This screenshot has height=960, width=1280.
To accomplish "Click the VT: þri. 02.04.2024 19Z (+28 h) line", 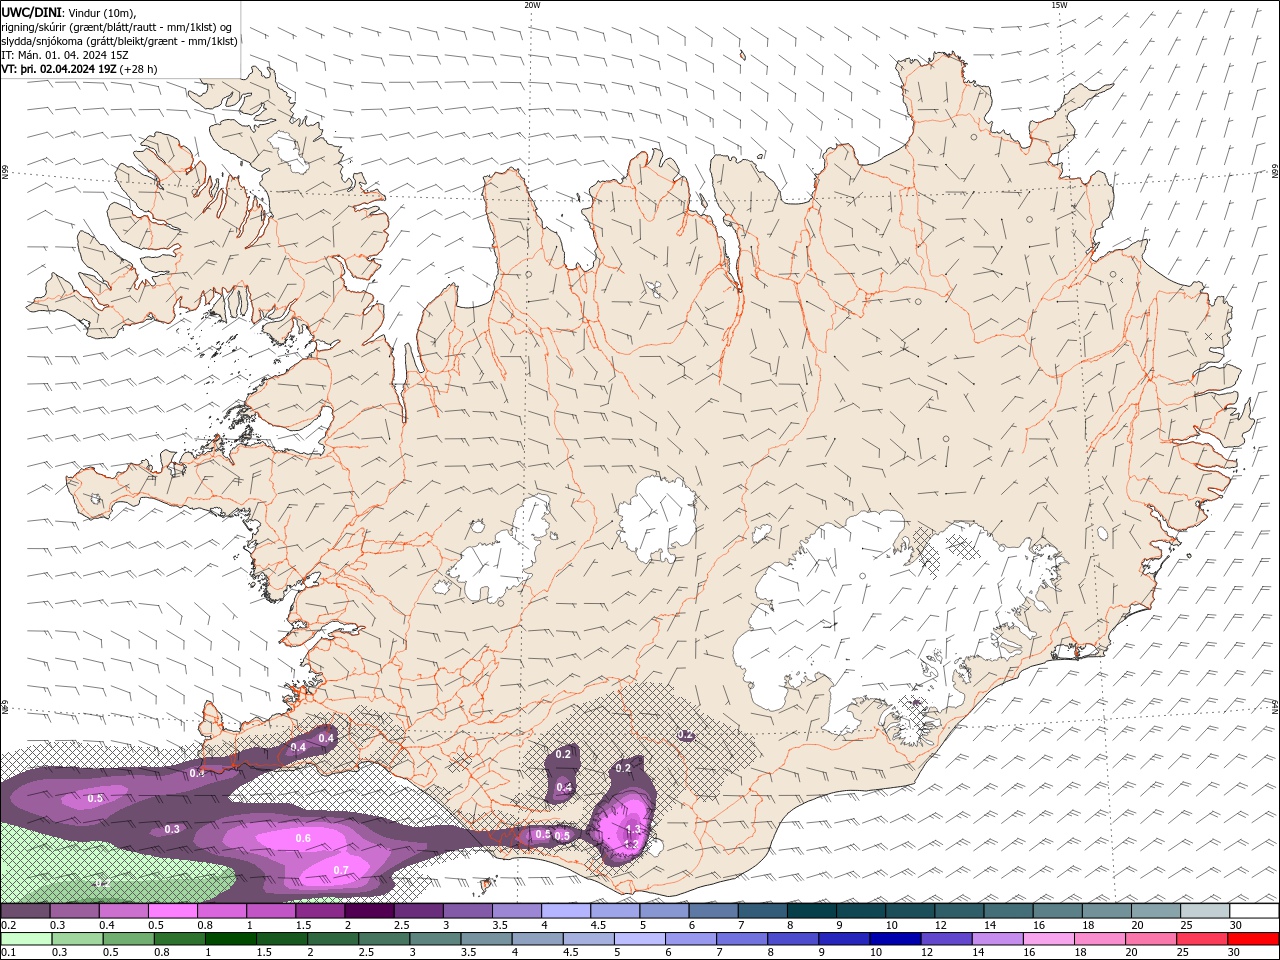I will click(79, 69).
